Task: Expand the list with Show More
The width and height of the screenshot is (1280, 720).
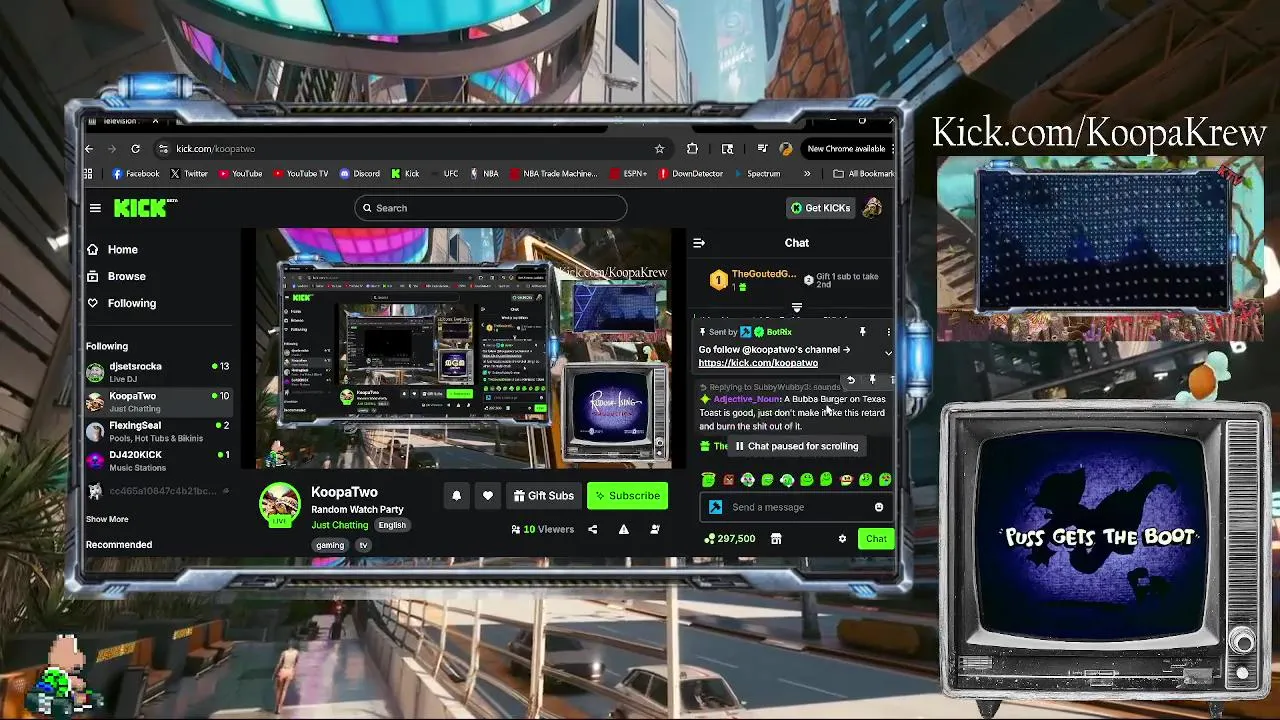Action: 107,519
